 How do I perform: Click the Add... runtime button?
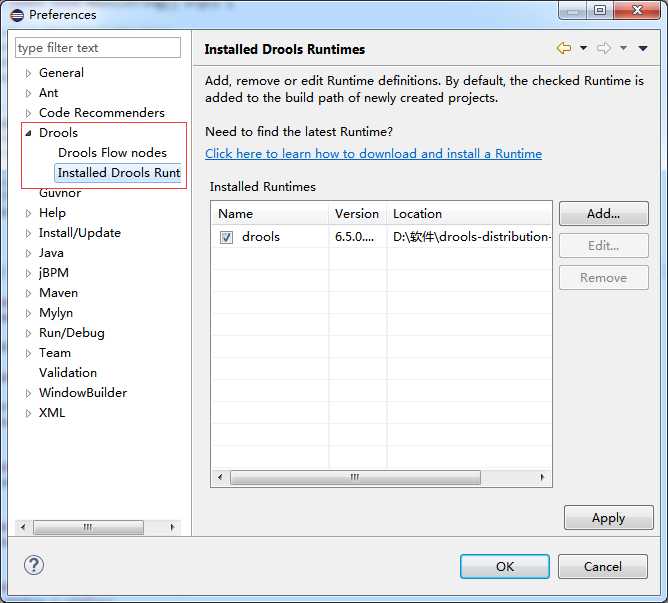tap(604, 214)
